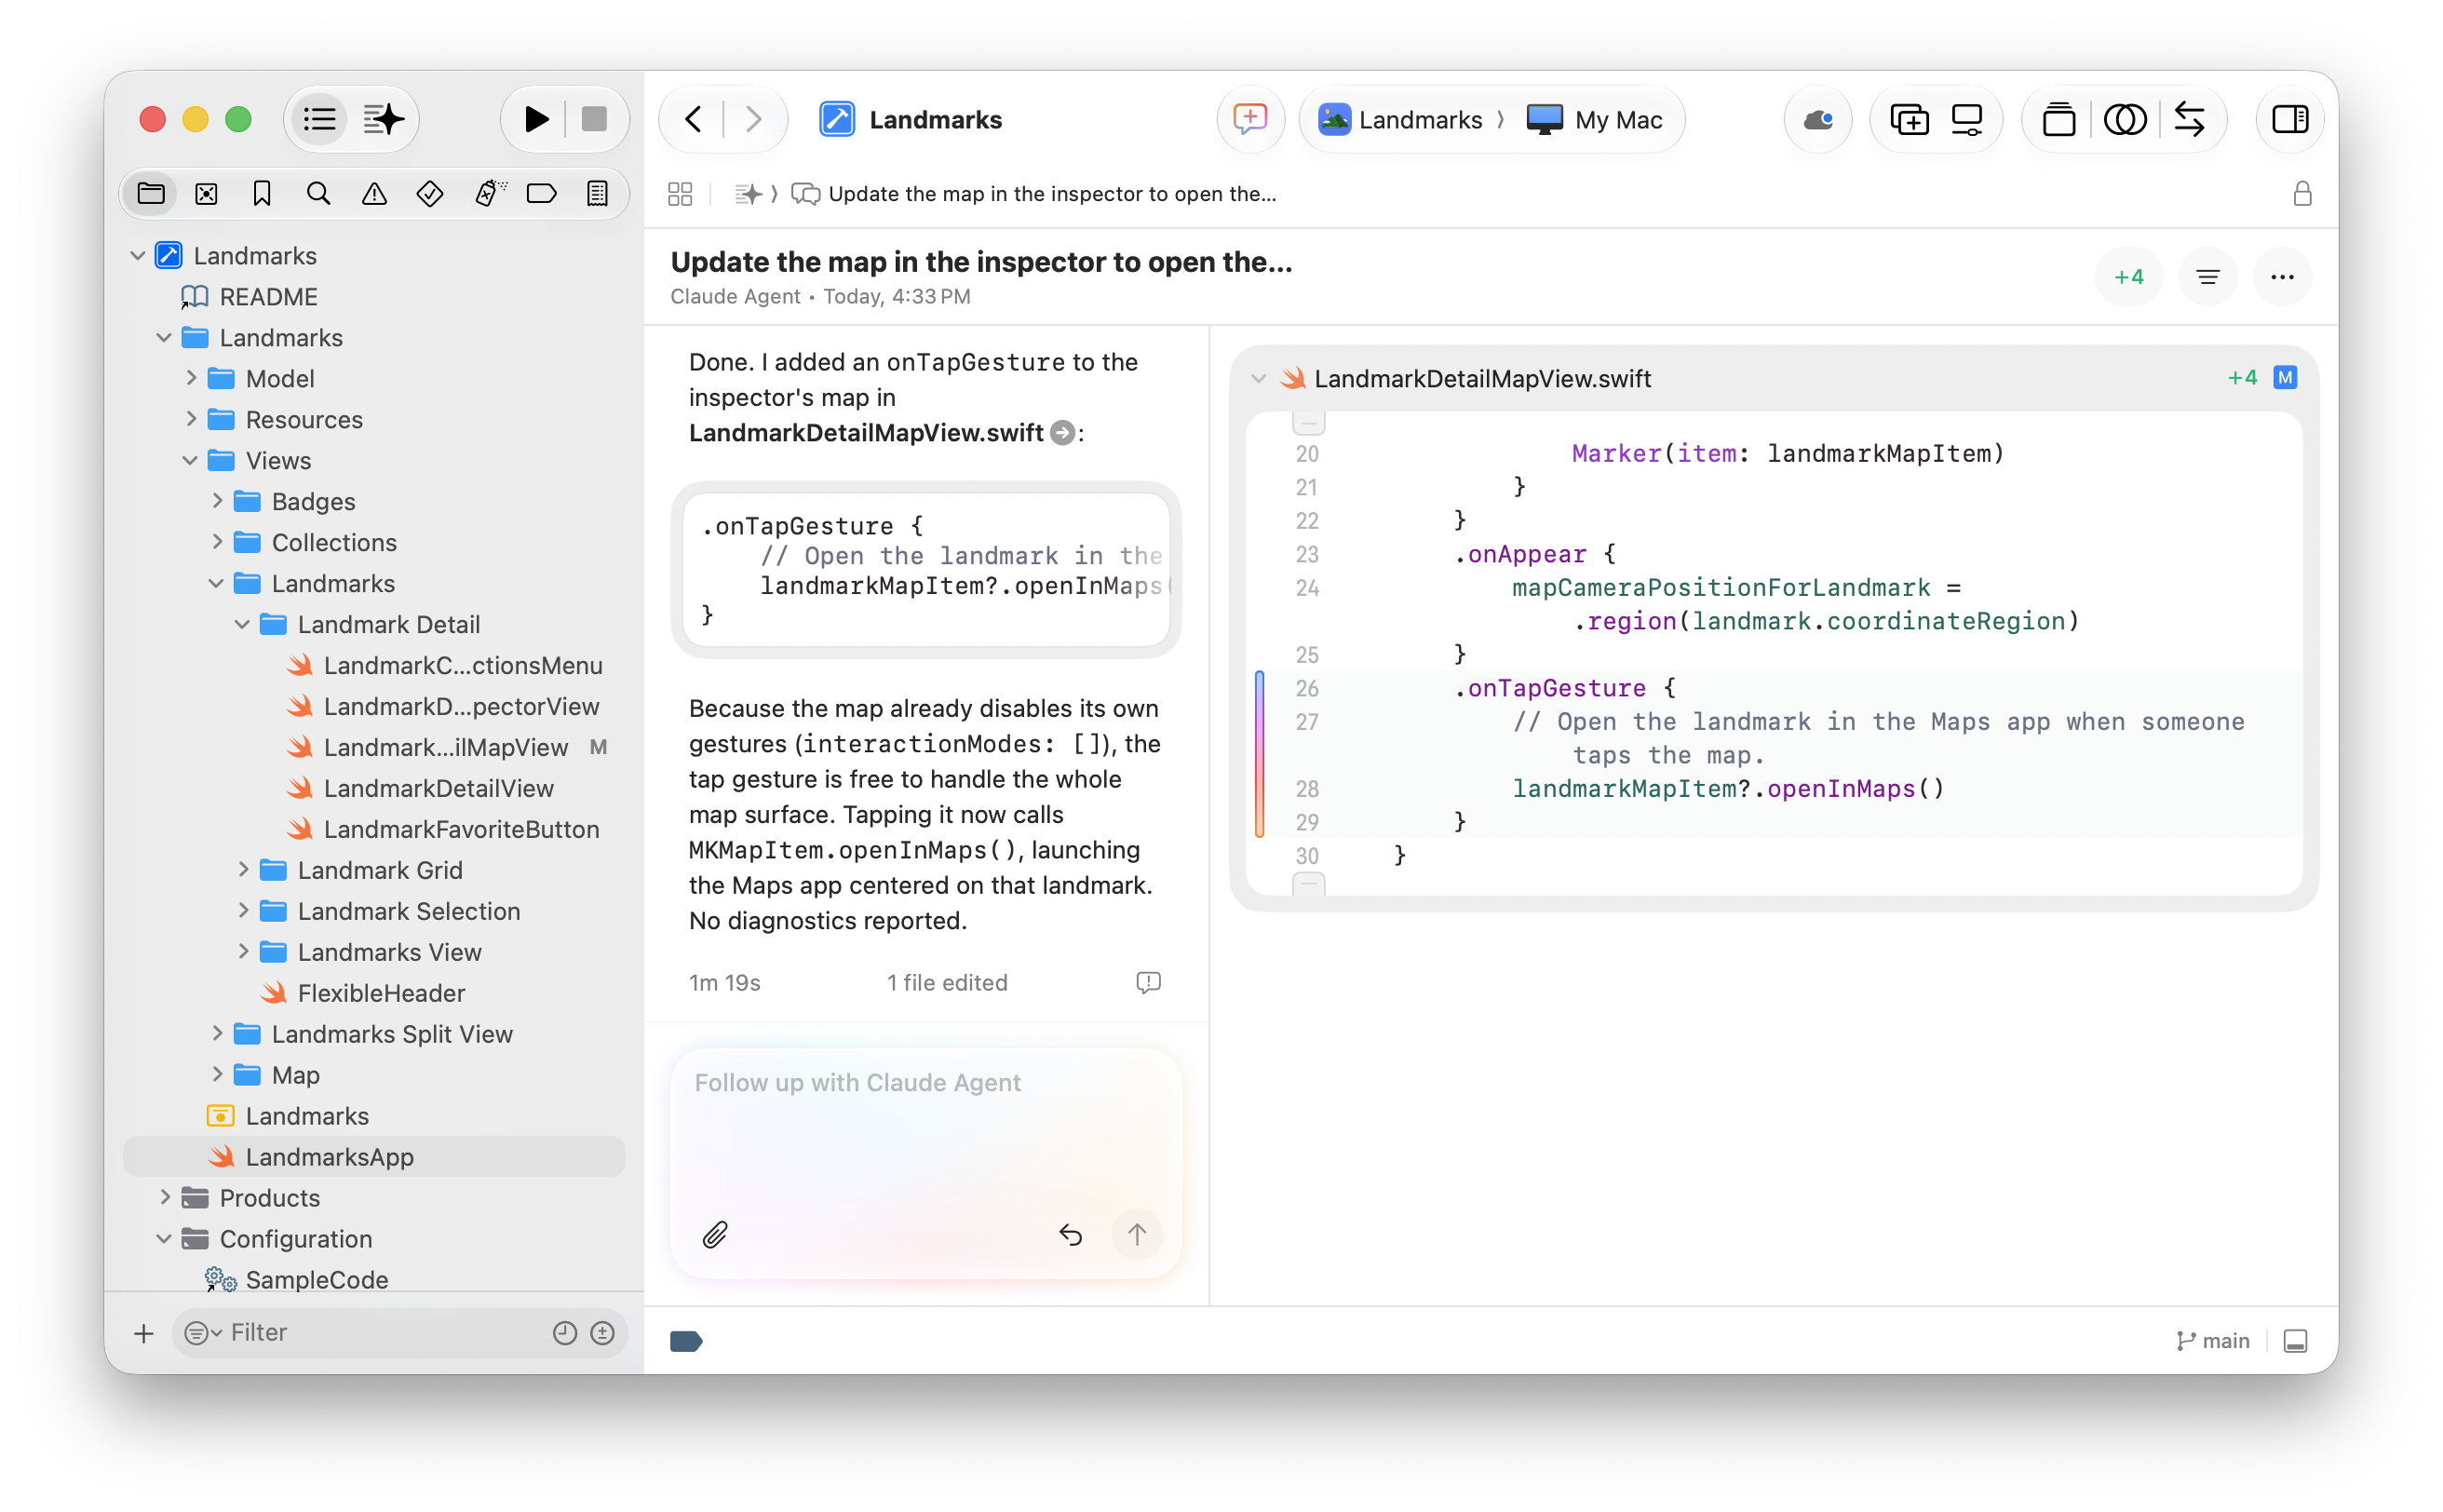Viewport: 2443px width, 1512px height.
Task: Click the Xcode Cloud status icon
Action: tap(1818, 119)
